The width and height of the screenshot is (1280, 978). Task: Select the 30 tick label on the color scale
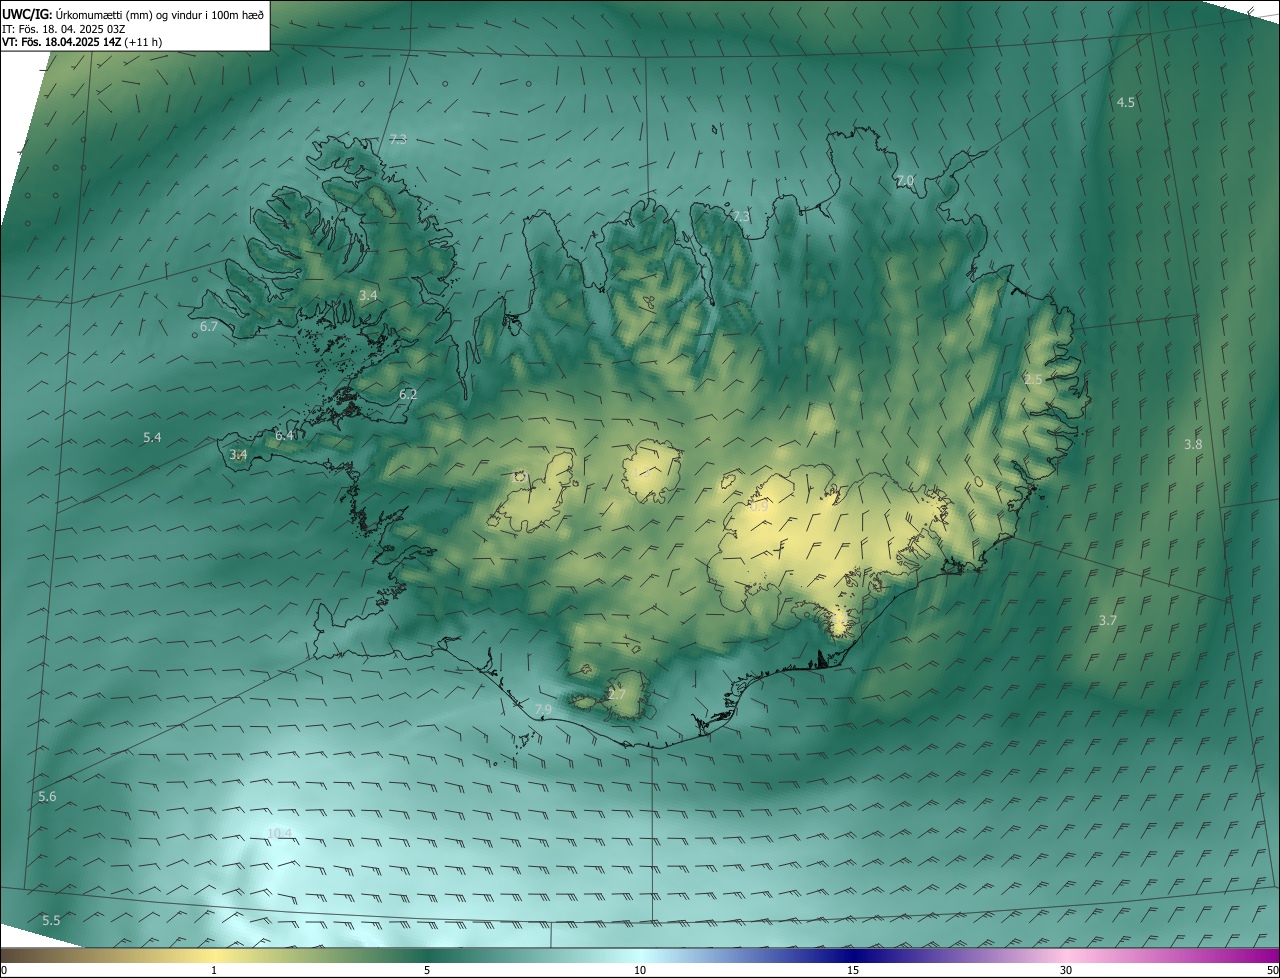click(x=1066, y=971)
